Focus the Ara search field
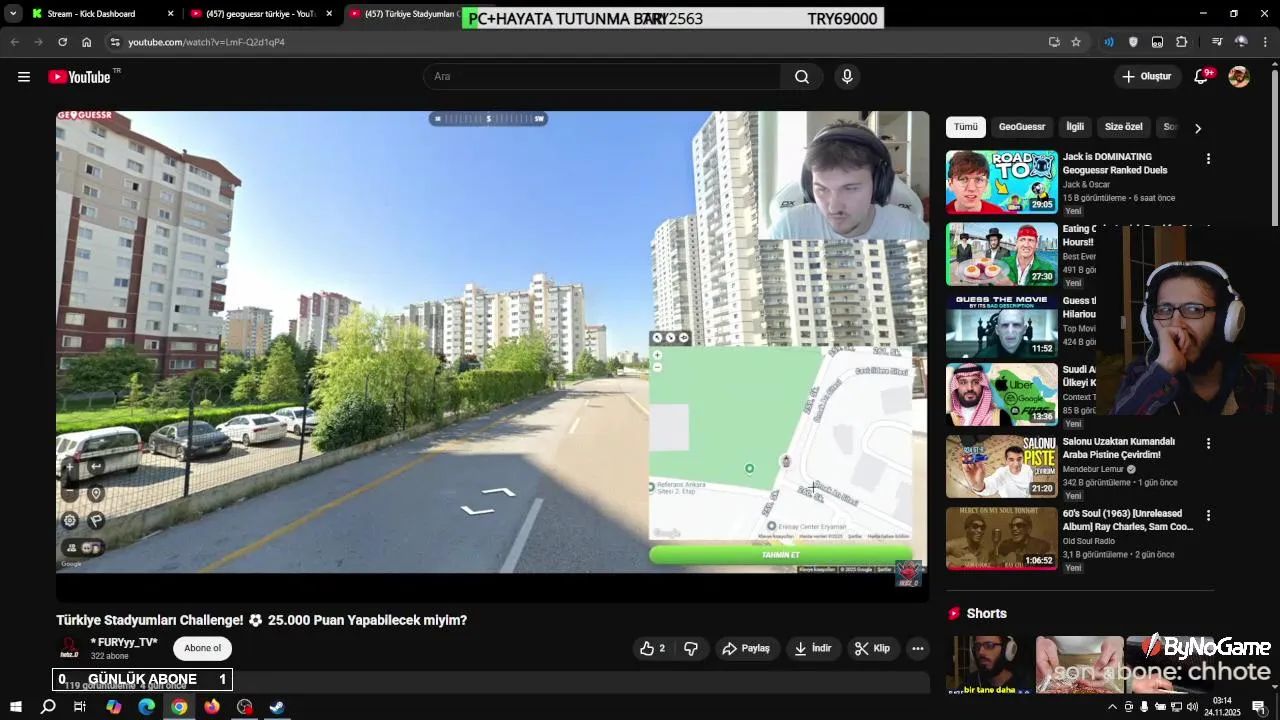1280x720 pixels. coord(602,77)
